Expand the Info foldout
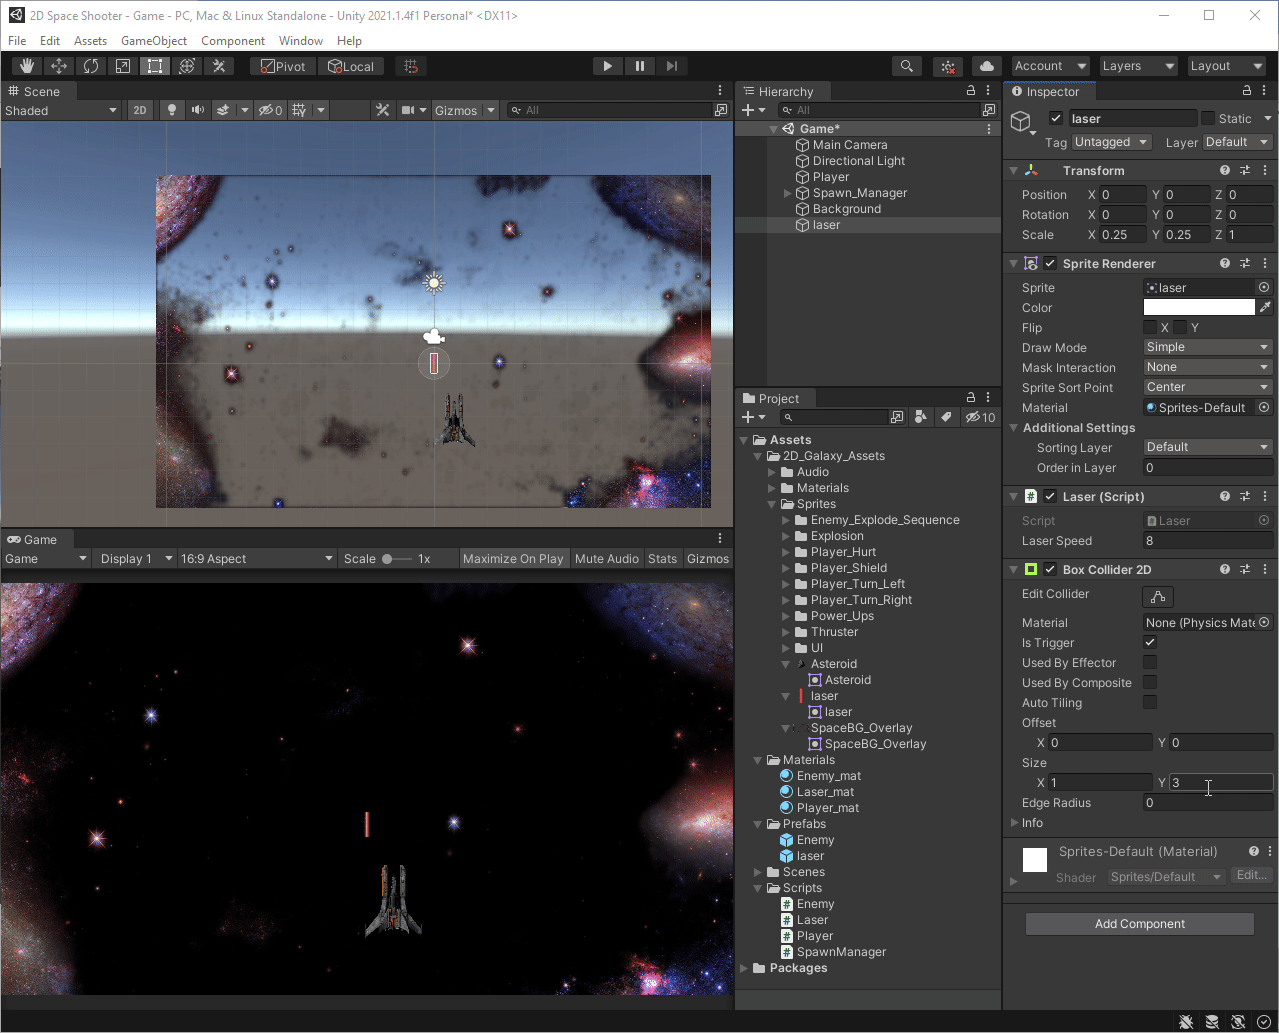1279x1033 pixels. click(1016, 823)
